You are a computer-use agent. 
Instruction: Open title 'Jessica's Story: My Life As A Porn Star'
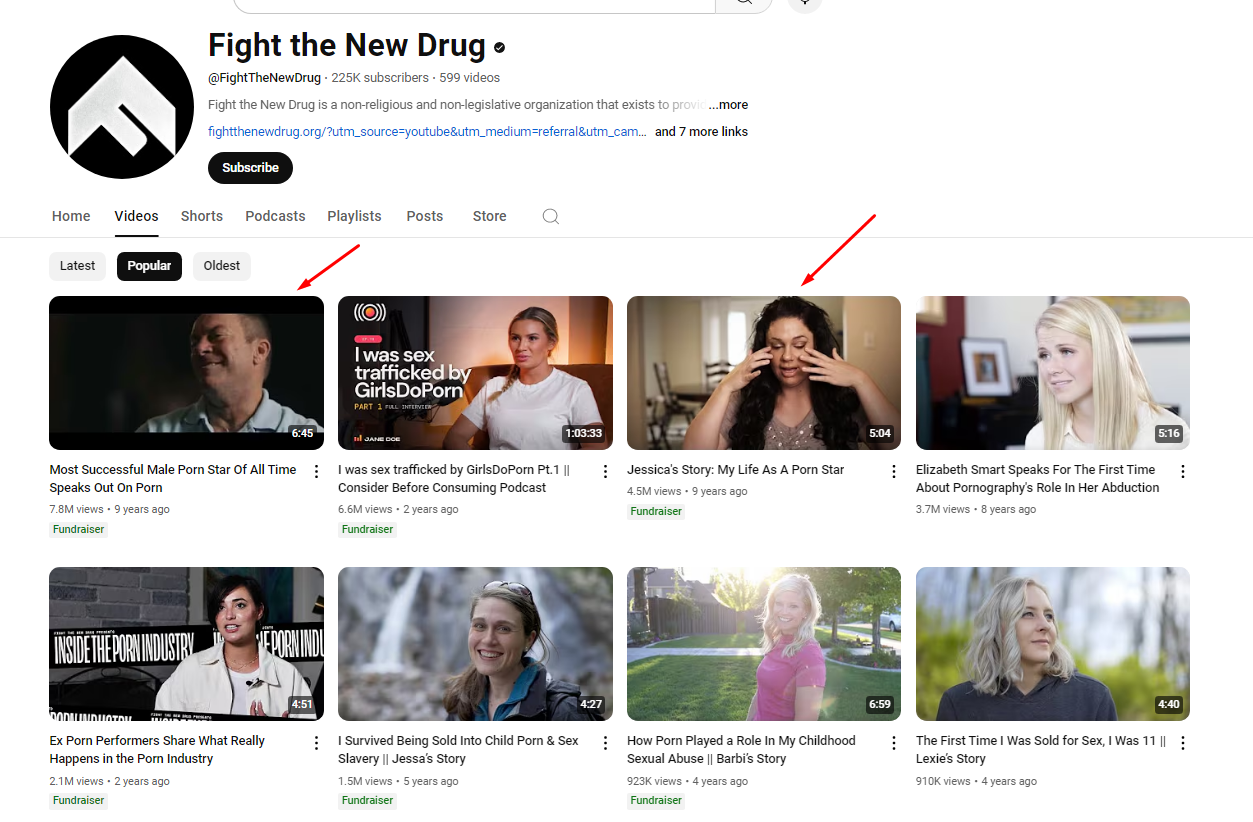click(x=735, y=470)
